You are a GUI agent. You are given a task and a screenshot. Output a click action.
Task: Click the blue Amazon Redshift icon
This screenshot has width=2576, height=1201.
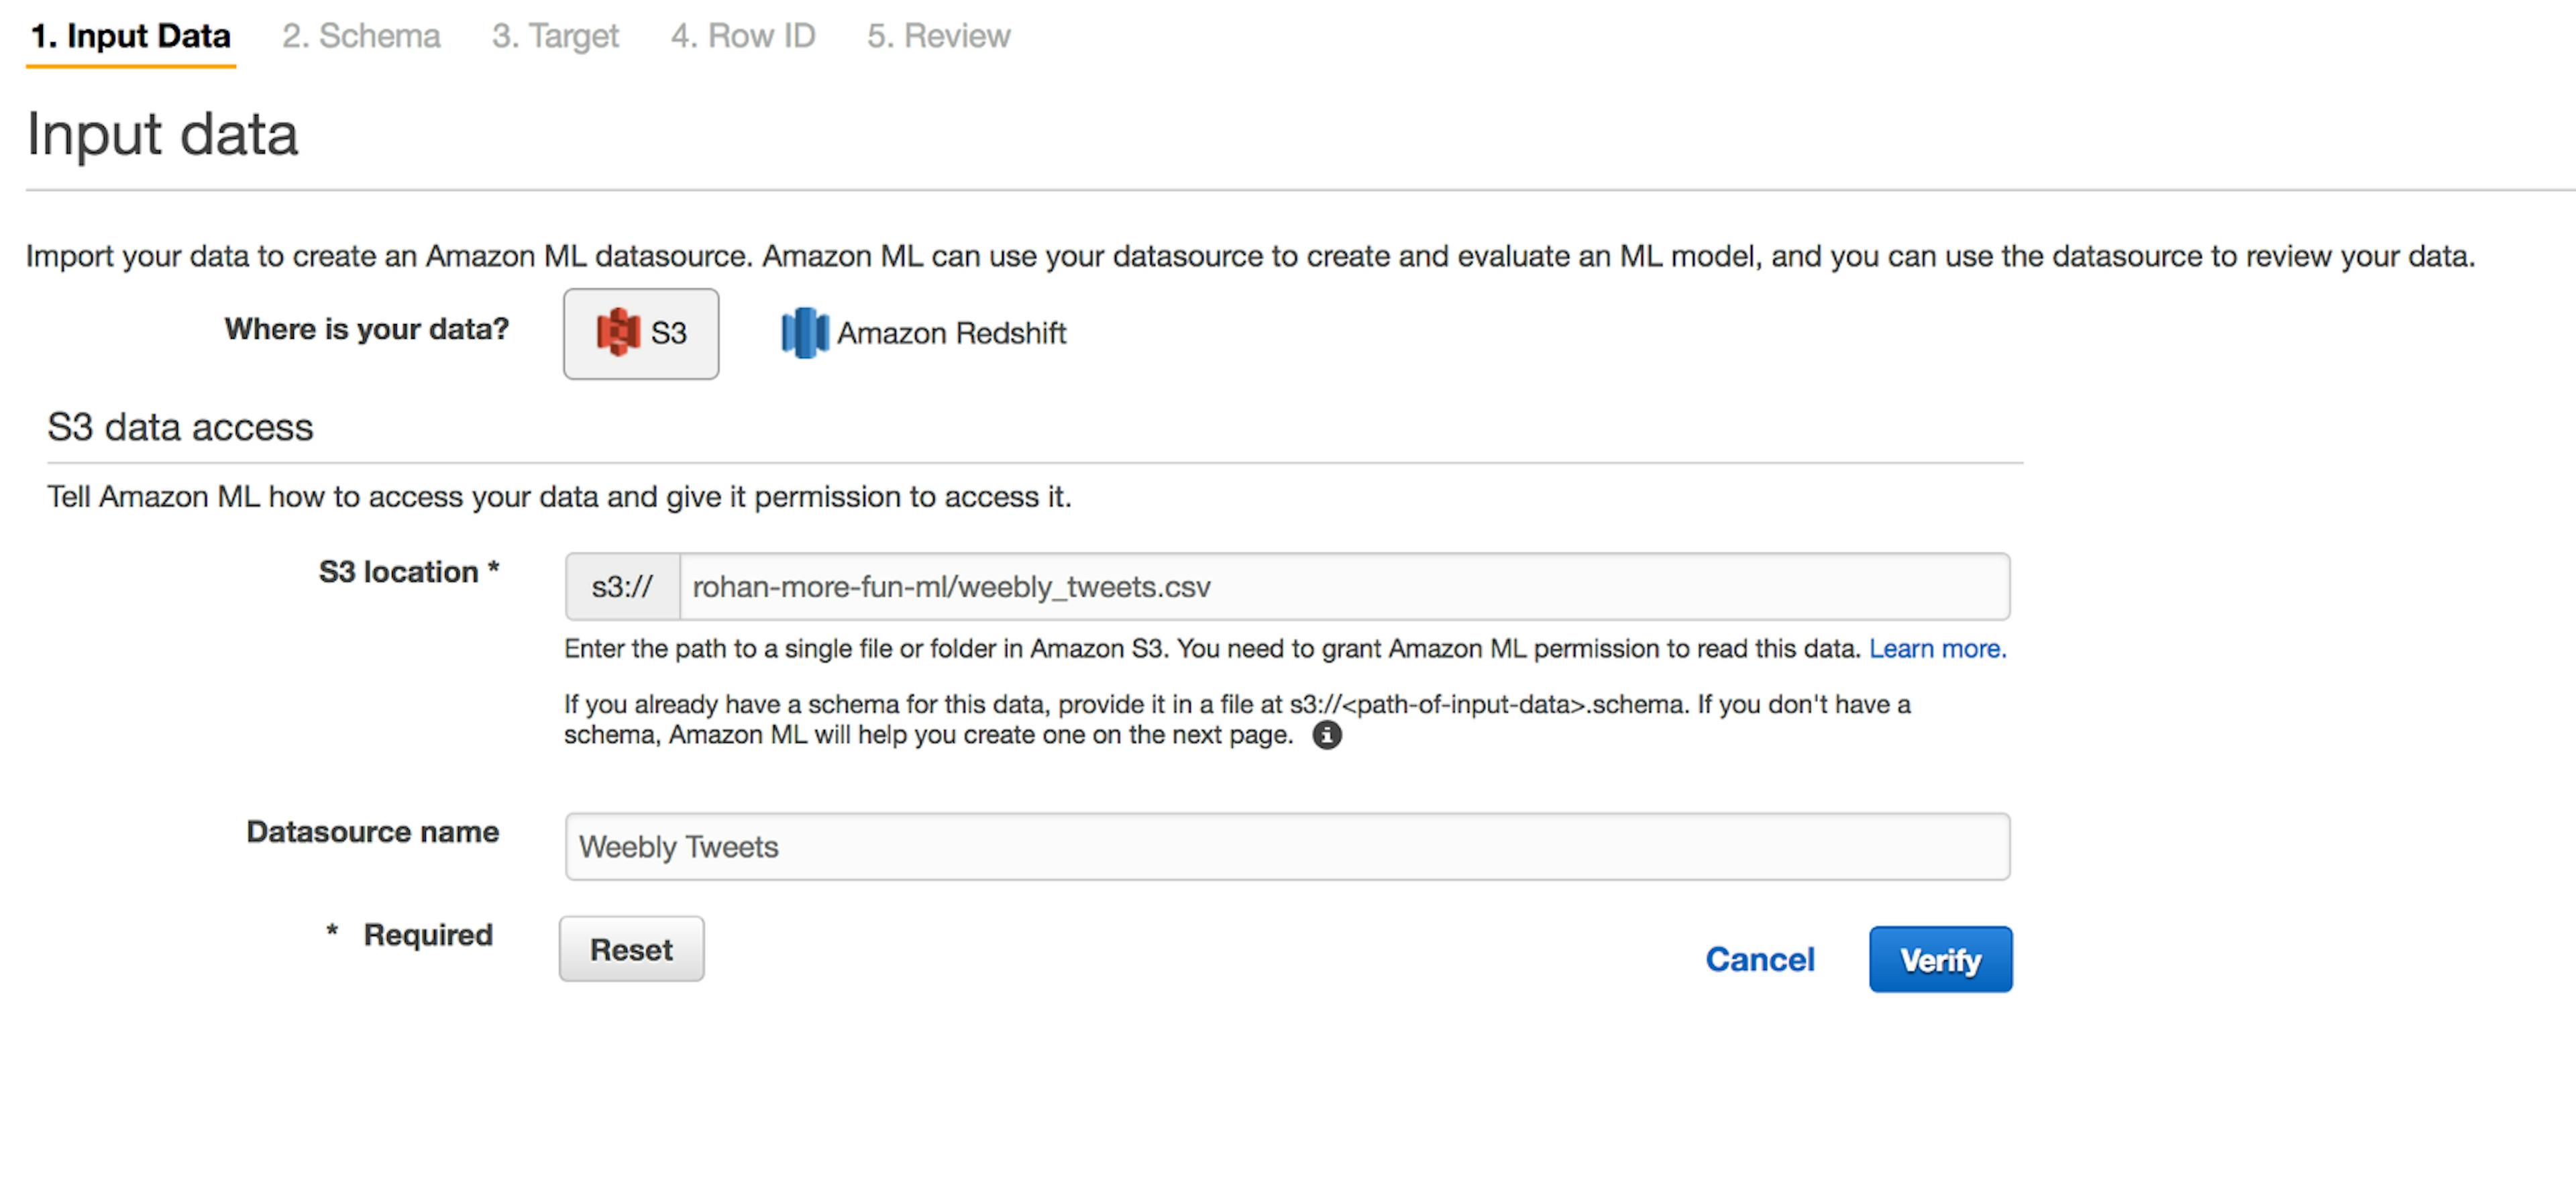click(804, 332)
